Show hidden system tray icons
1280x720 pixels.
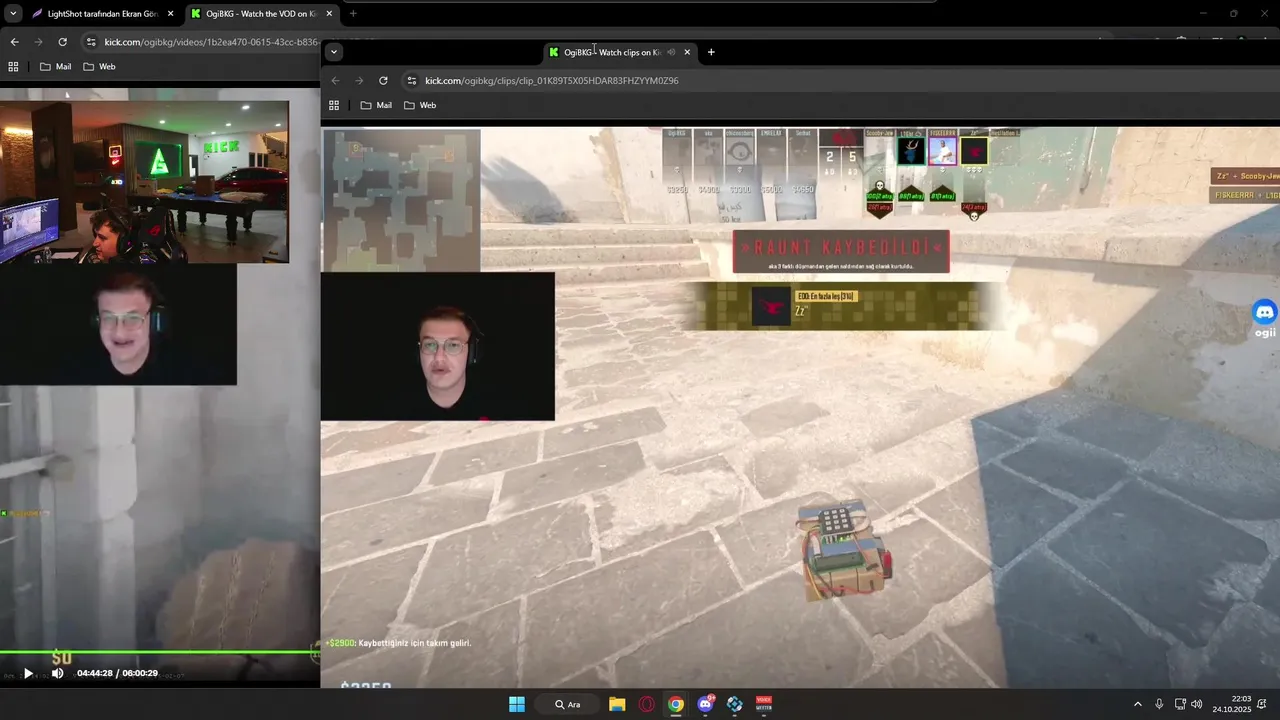coord(1137,704)
